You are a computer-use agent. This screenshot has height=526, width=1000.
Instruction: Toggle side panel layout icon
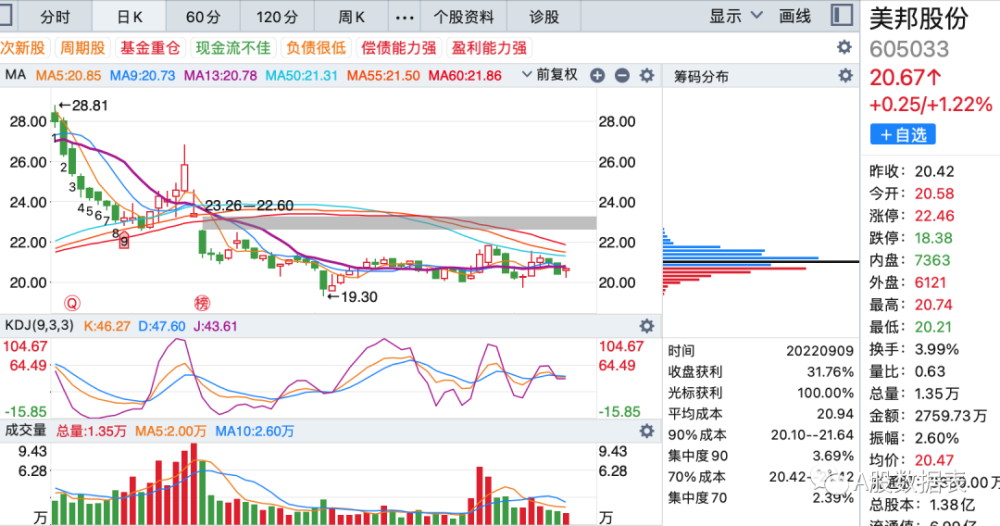point(842,15)
